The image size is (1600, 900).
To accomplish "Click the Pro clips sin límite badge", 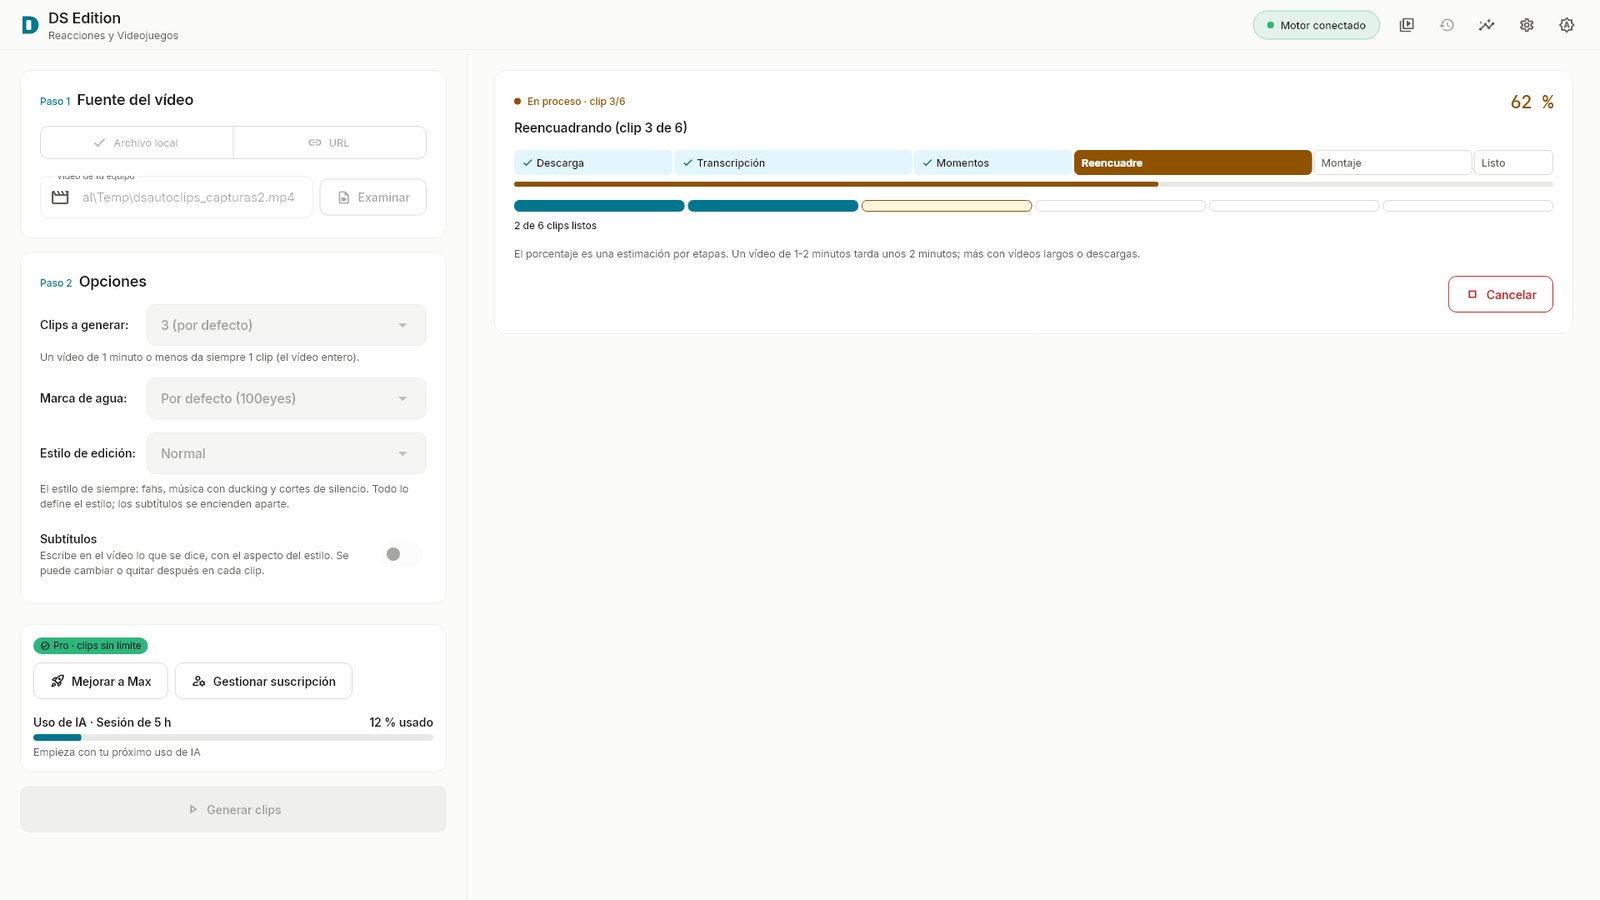I will pyautogui.click(x=91, y=646).
